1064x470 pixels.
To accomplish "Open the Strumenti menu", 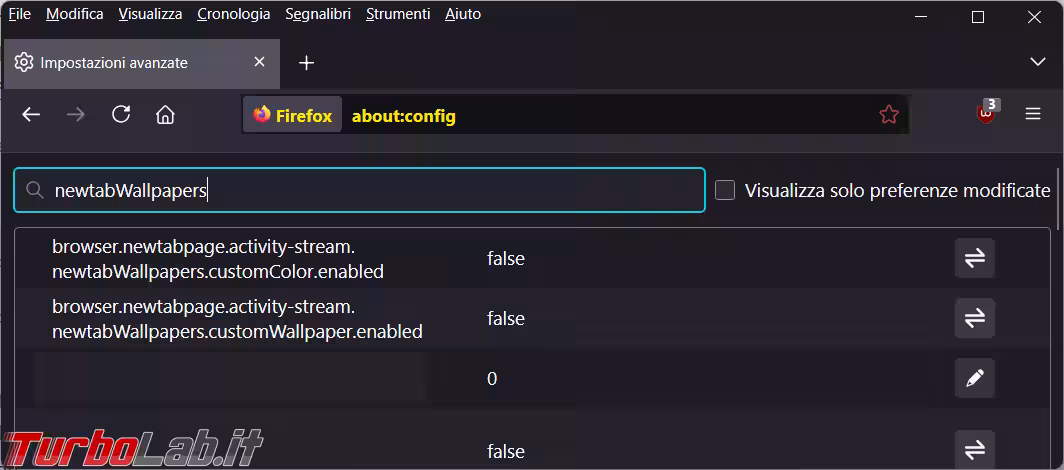I will pos(398,14).
